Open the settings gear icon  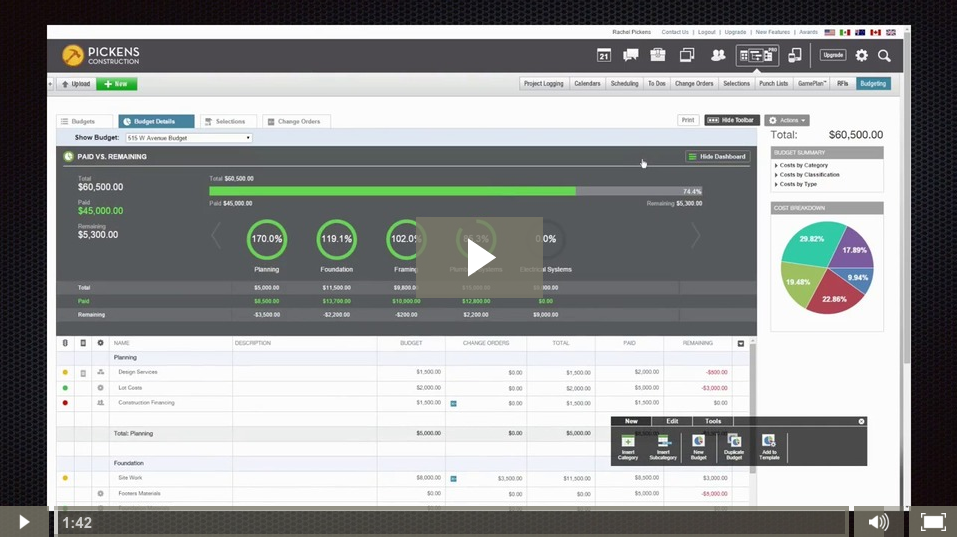[x=861, y=56]
